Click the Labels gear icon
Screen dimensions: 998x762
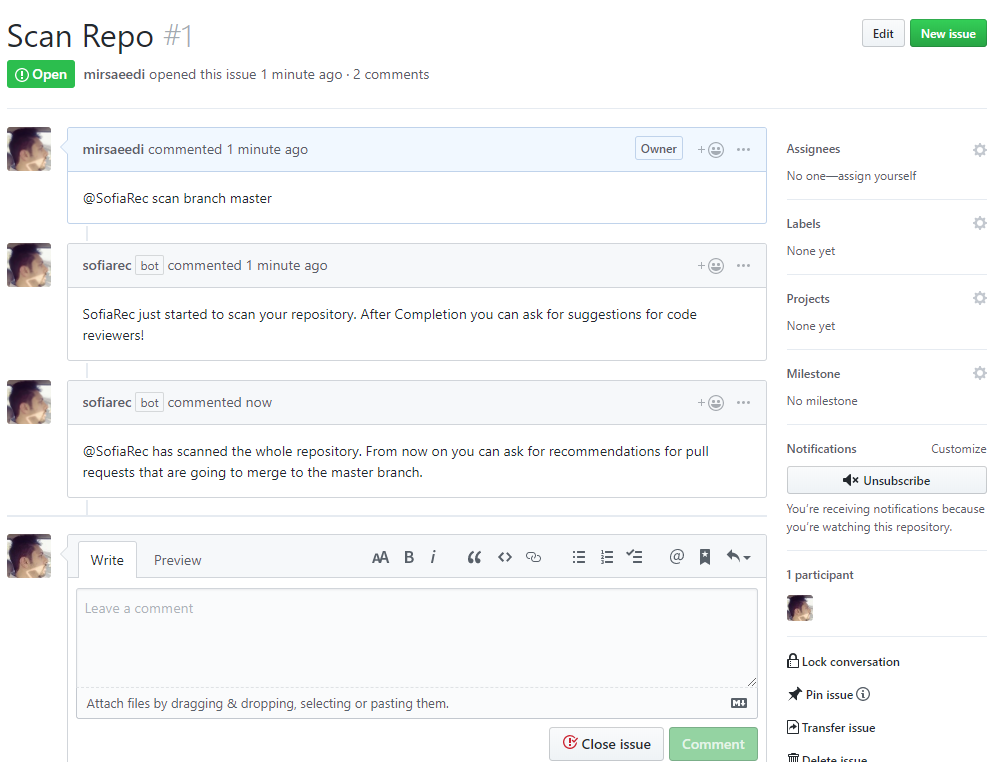tap(980, 223)
